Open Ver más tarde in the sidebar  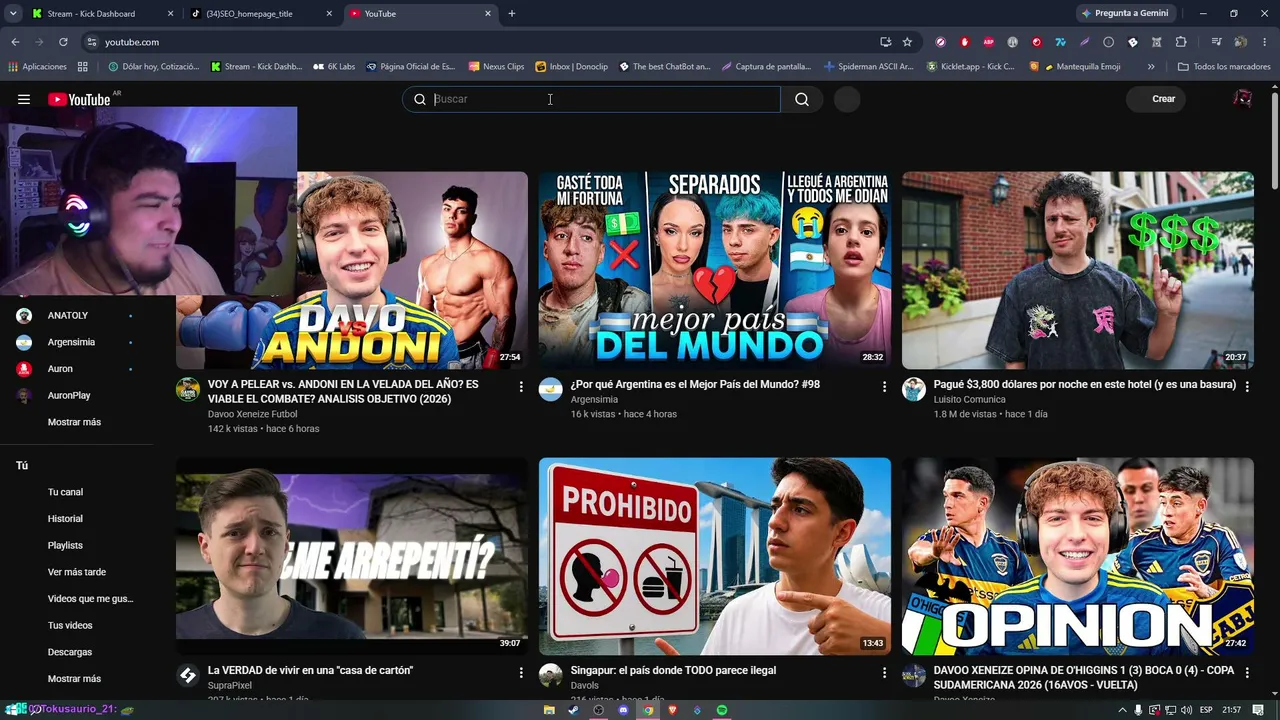[x=77, y=572]
